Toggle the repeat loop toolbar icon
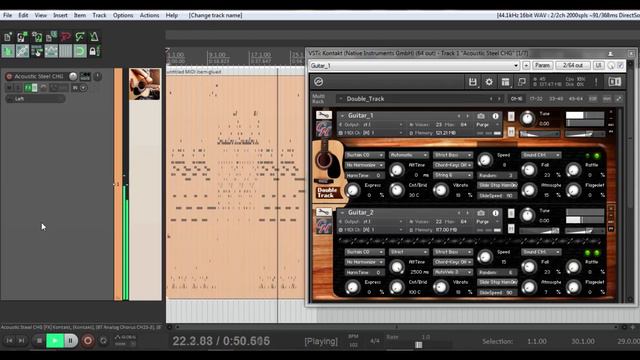This screenshot has height=360, width=640. pos(80,51)
